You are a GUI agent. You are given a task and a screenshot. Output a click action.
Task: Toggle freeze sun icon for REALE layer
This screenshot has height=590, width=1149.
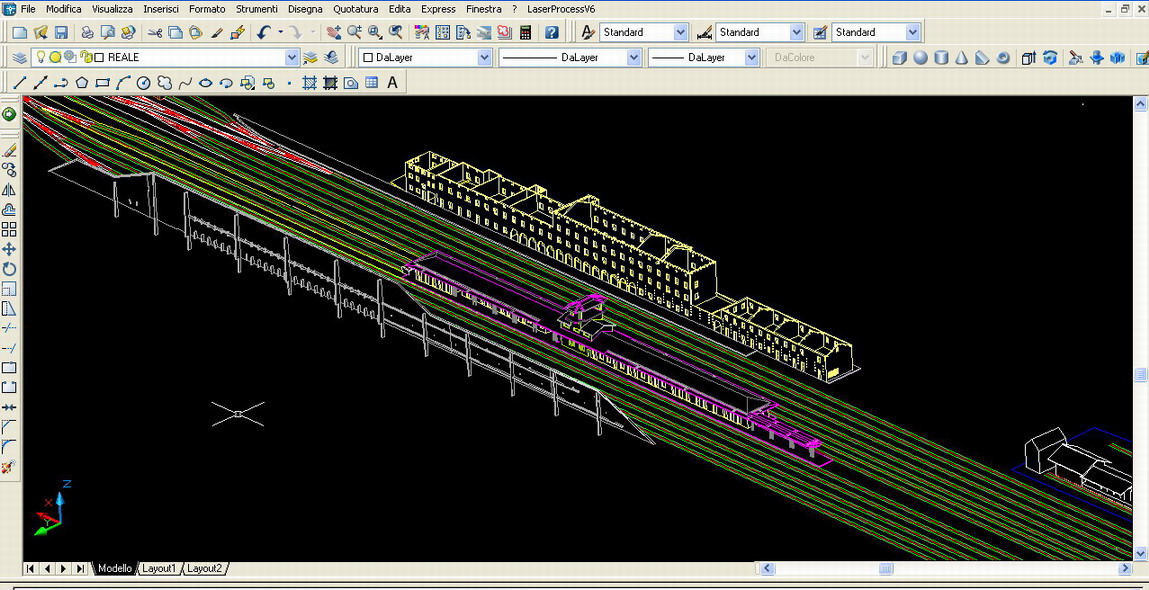point(56,58)
